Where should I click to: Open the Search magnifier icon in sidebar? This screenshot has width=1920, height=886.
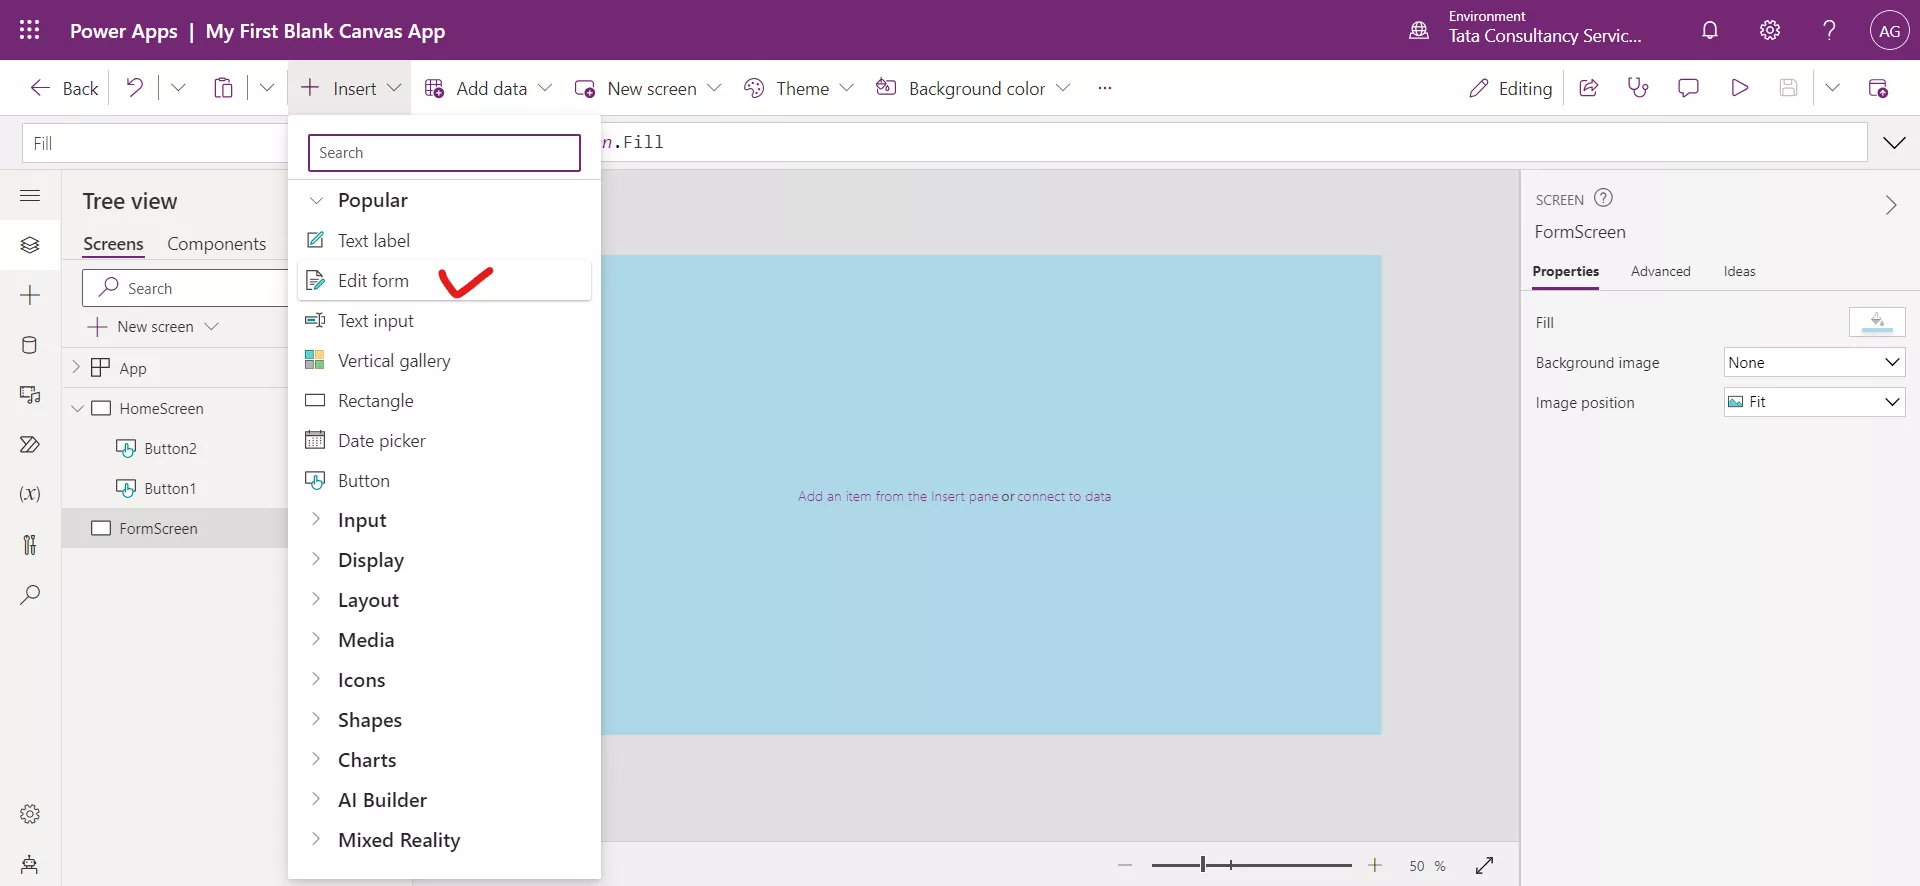click(x=30, y=594)
